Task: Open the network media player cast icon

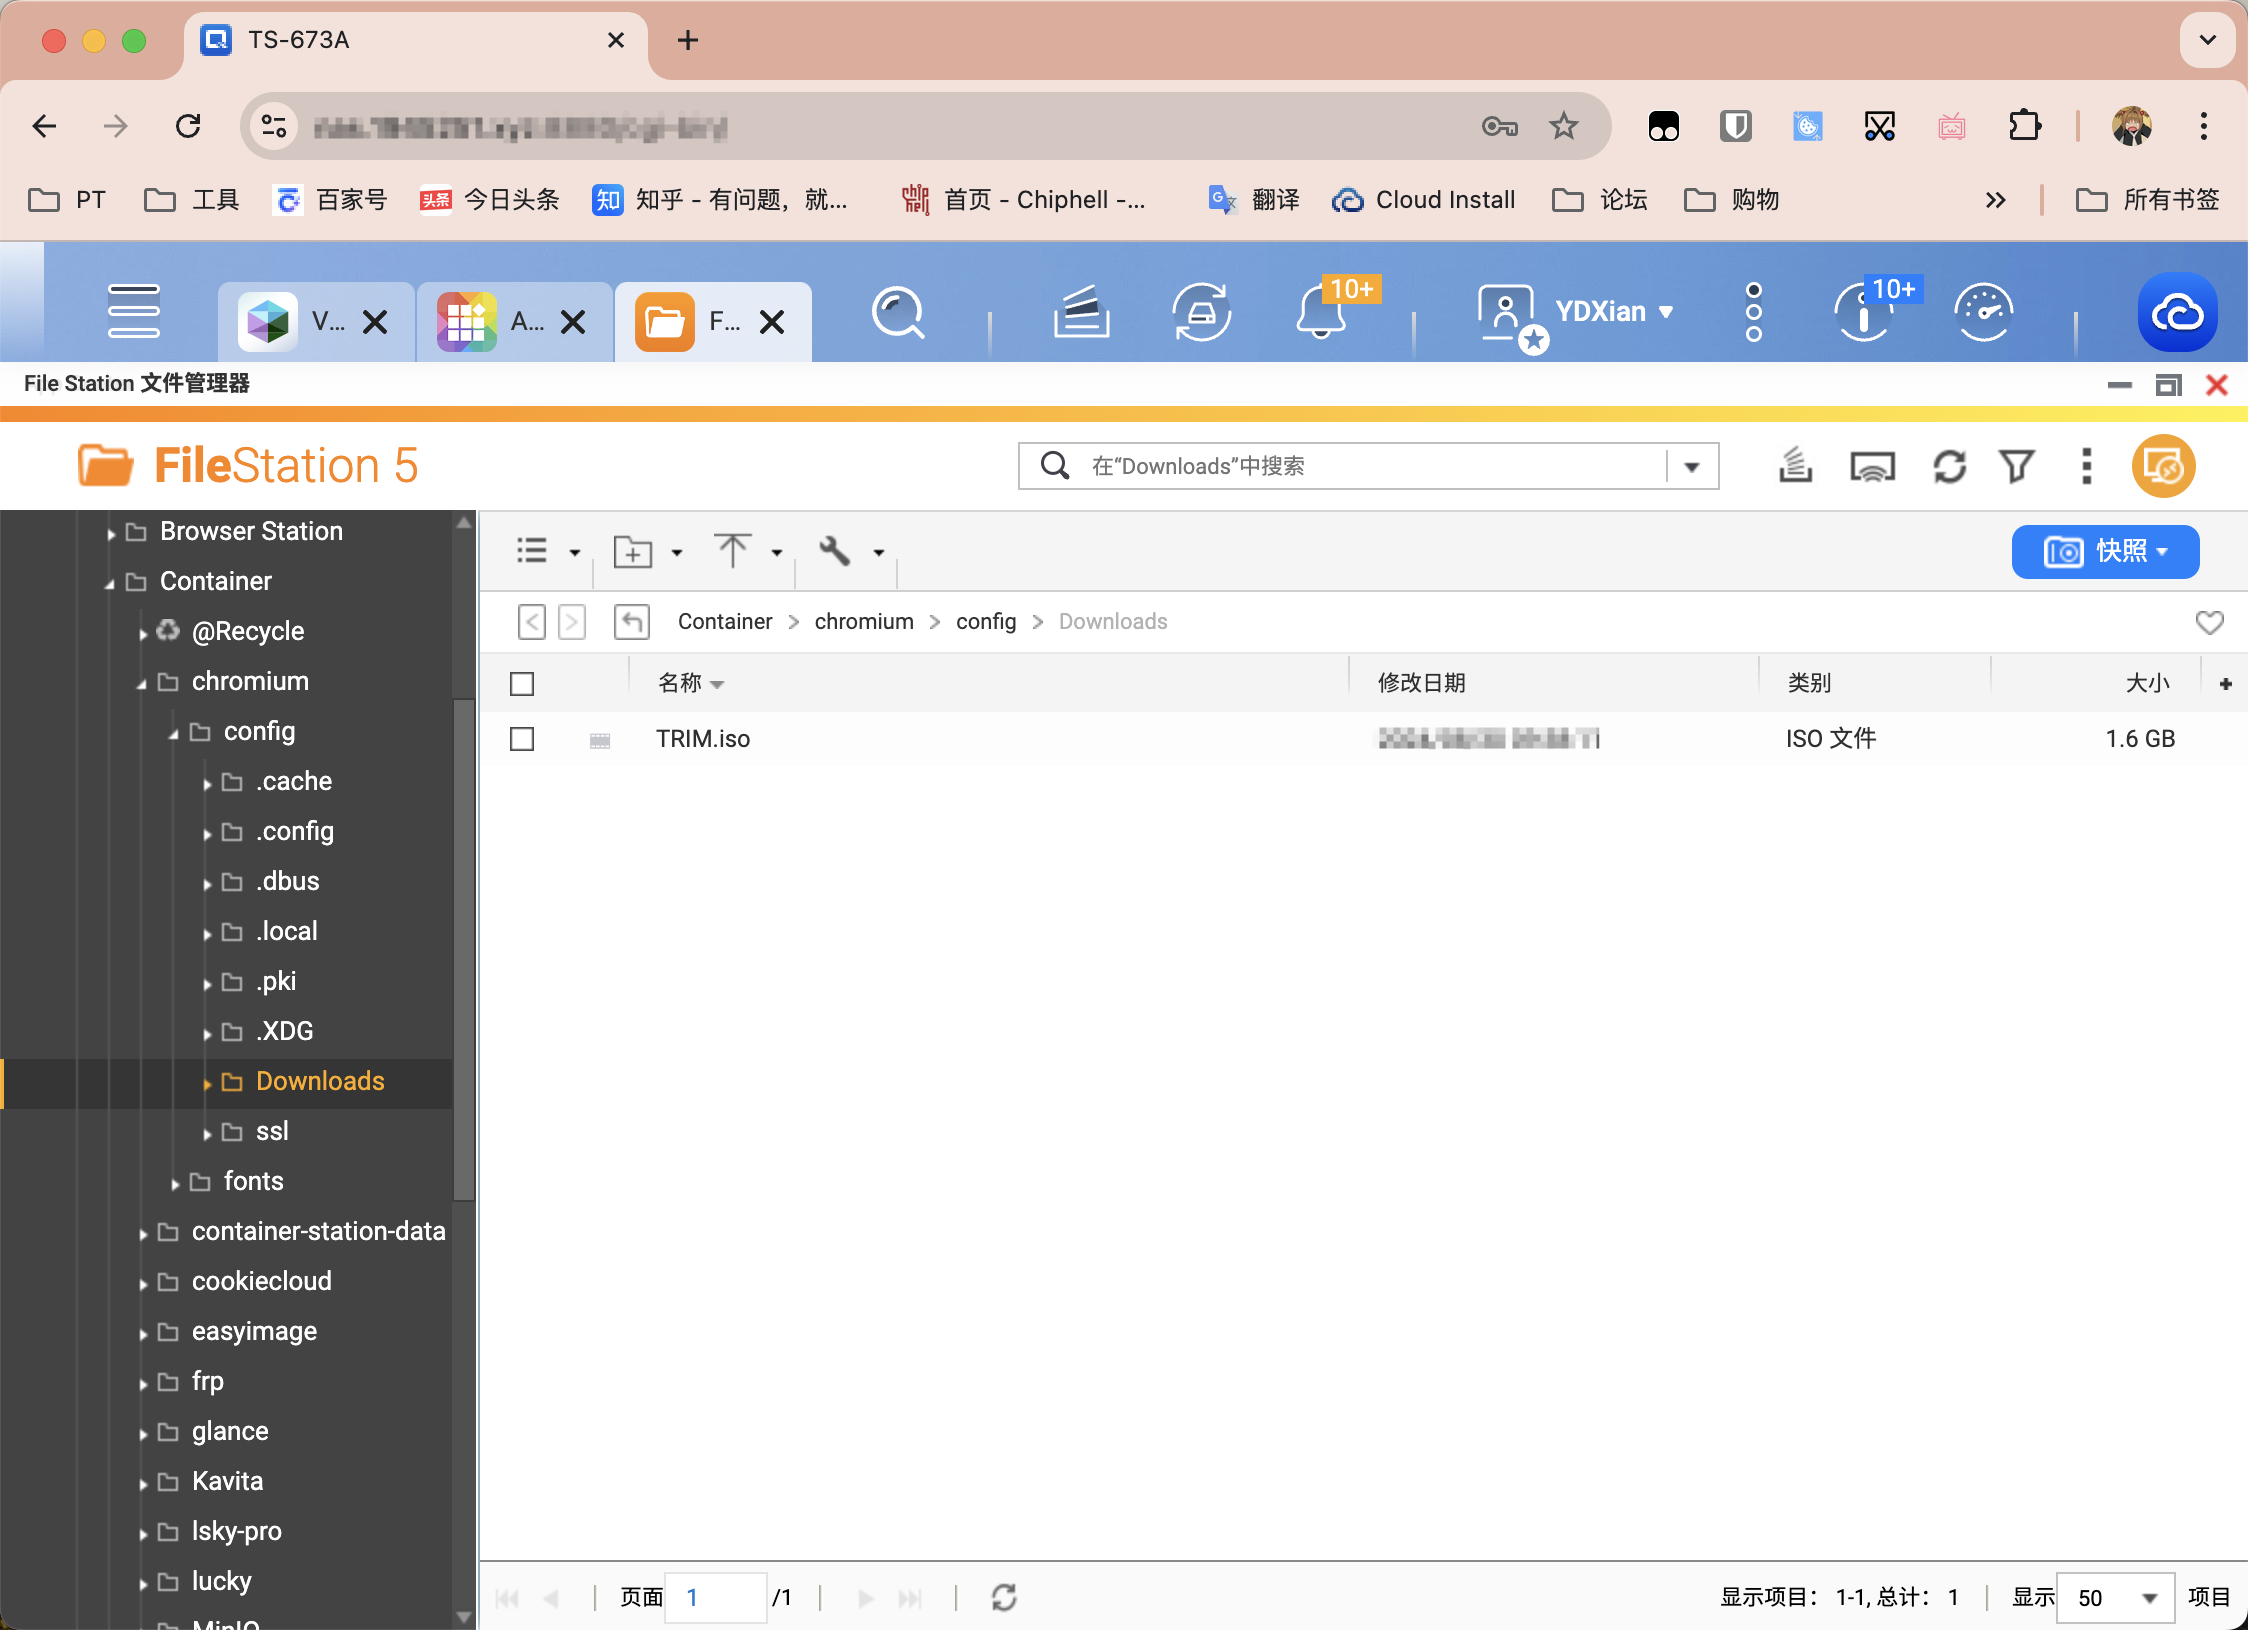Action: point(1872,466)
